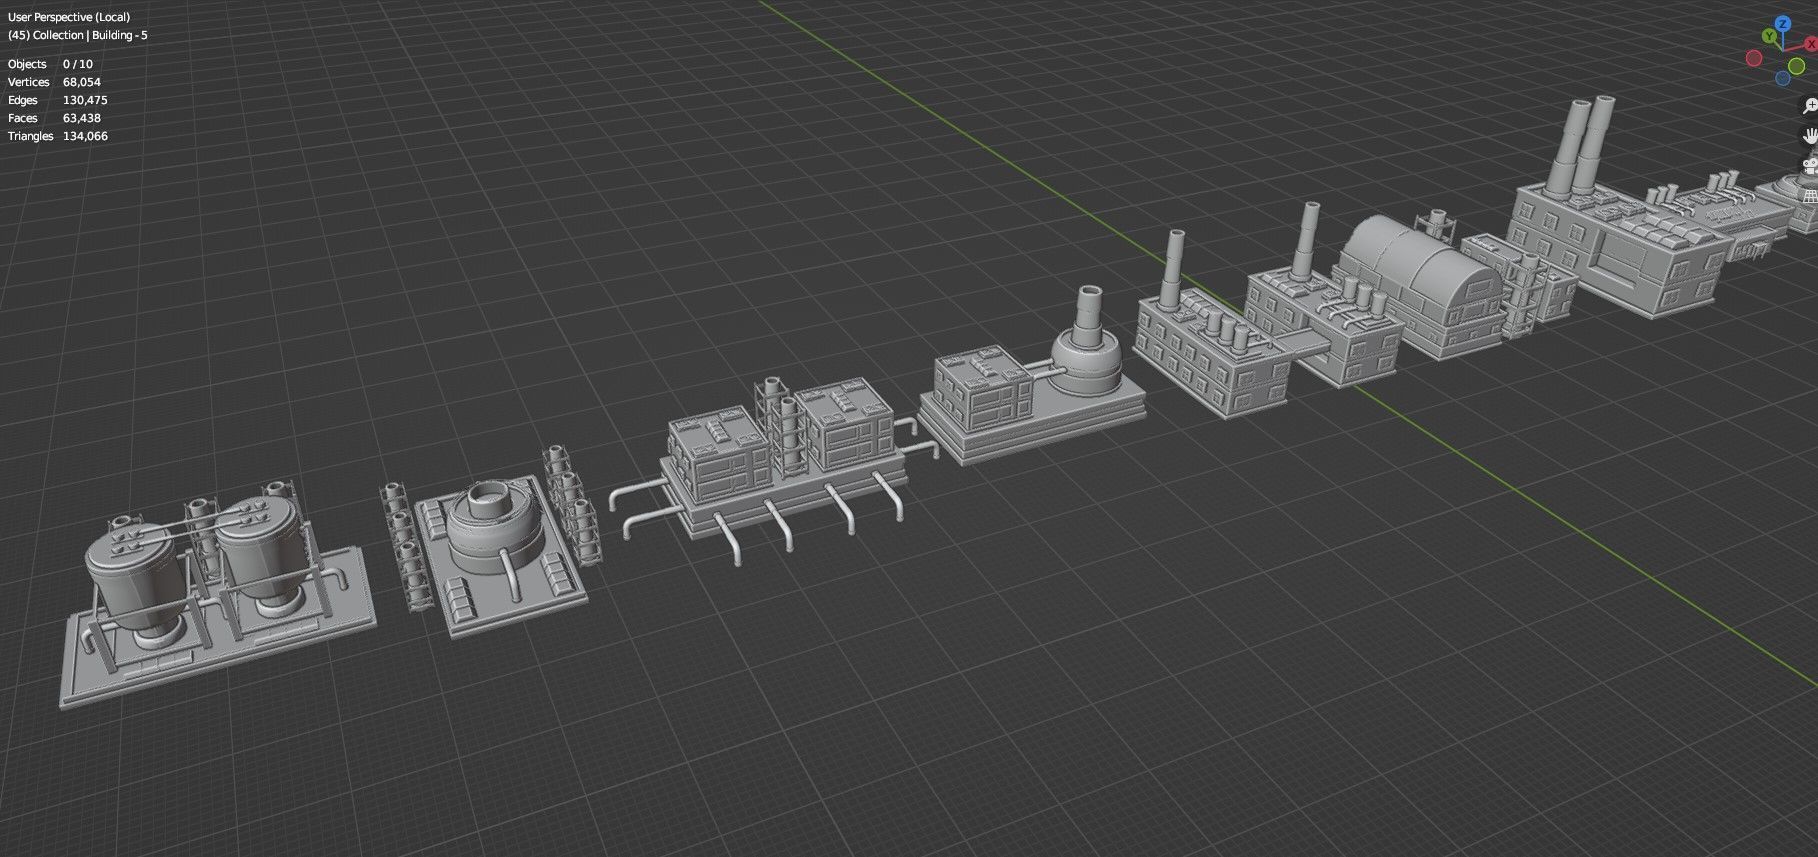Click the red X axis gizmo handle
This screenshot has height=857, width=1818.
(x=1810, y=44)
